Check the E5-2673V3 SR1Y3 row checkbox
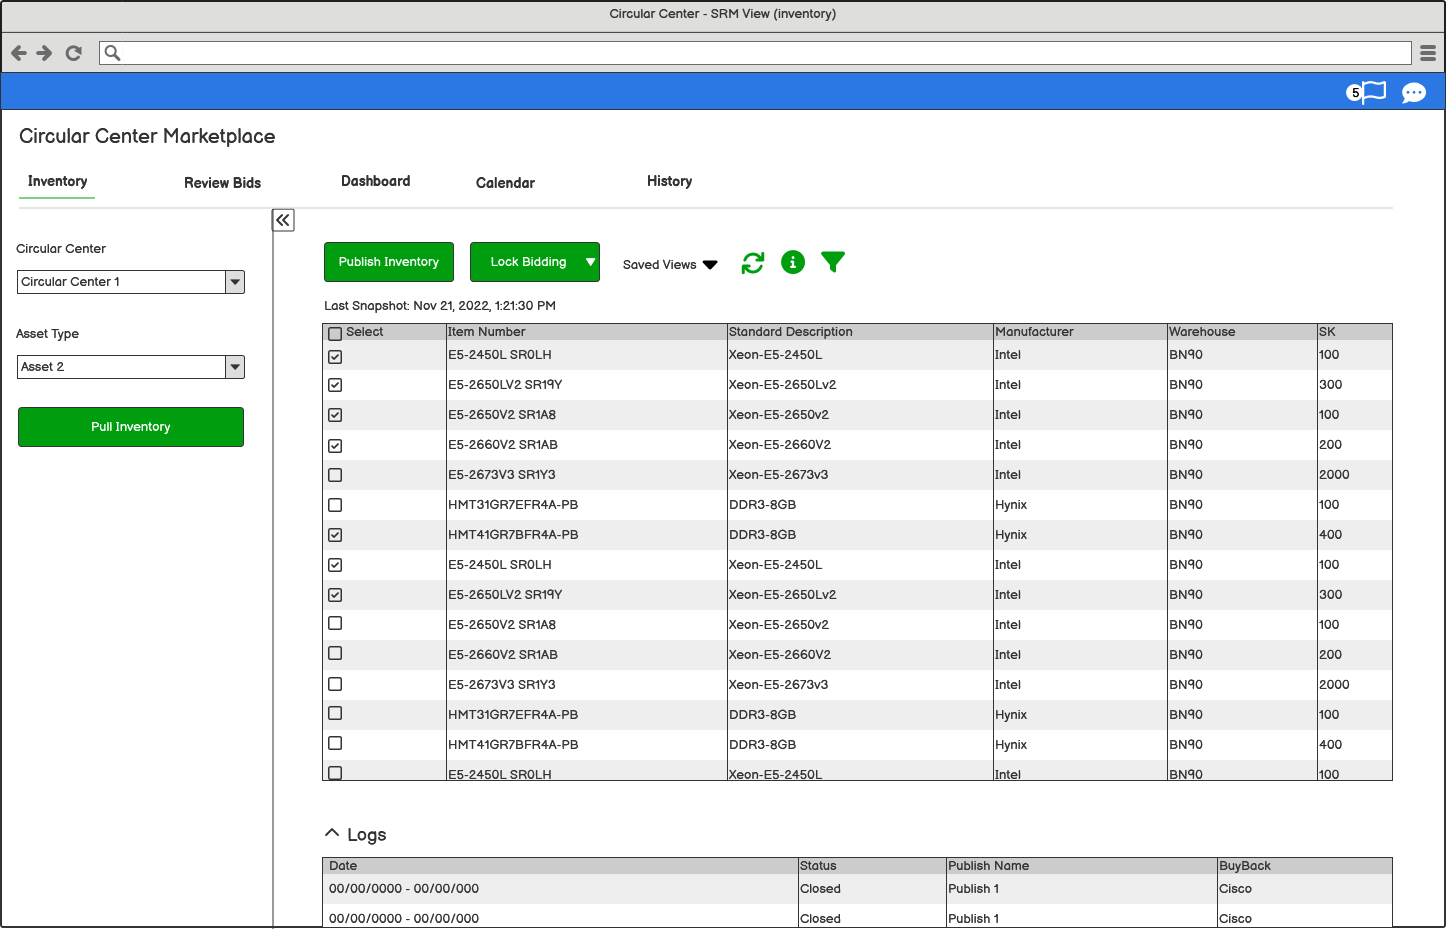 pos(335,475)
